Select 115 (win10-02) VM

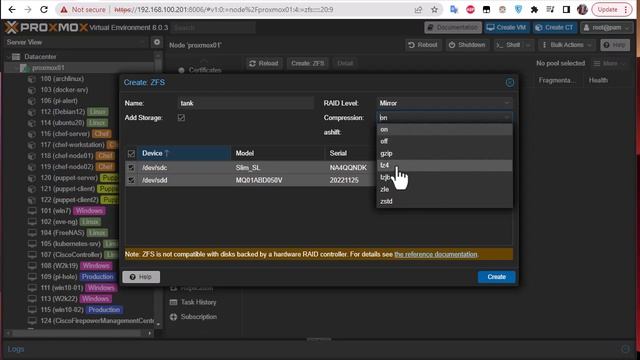[x=62, y=310]
